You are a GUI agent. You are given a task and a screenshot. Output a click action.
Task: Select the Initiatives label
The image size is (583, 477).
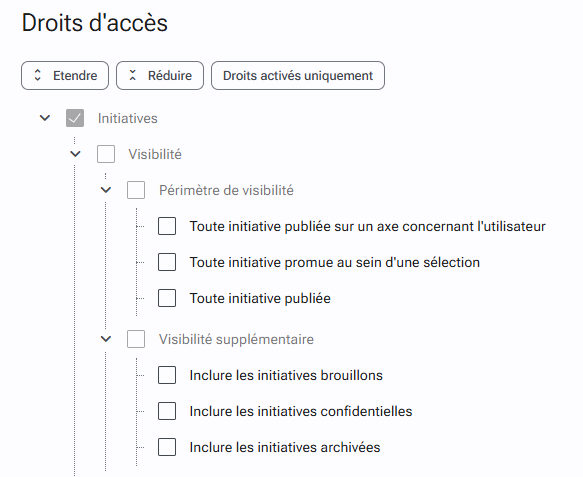pos(128,118)
